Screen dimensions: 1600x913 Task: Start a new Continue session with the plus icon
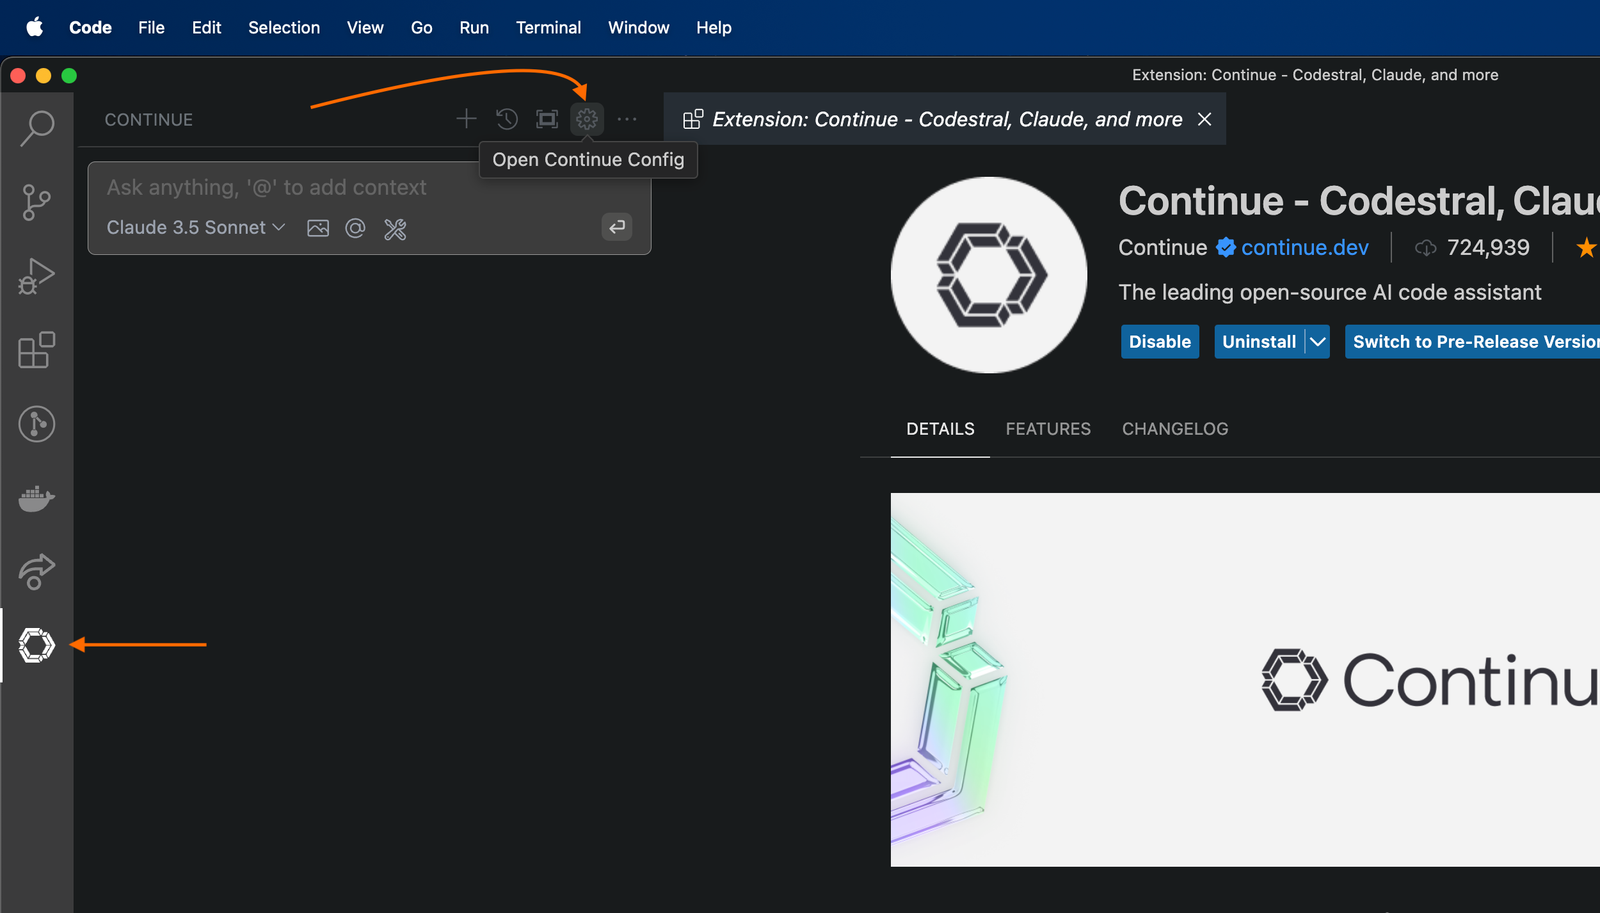tap(466, 119)
